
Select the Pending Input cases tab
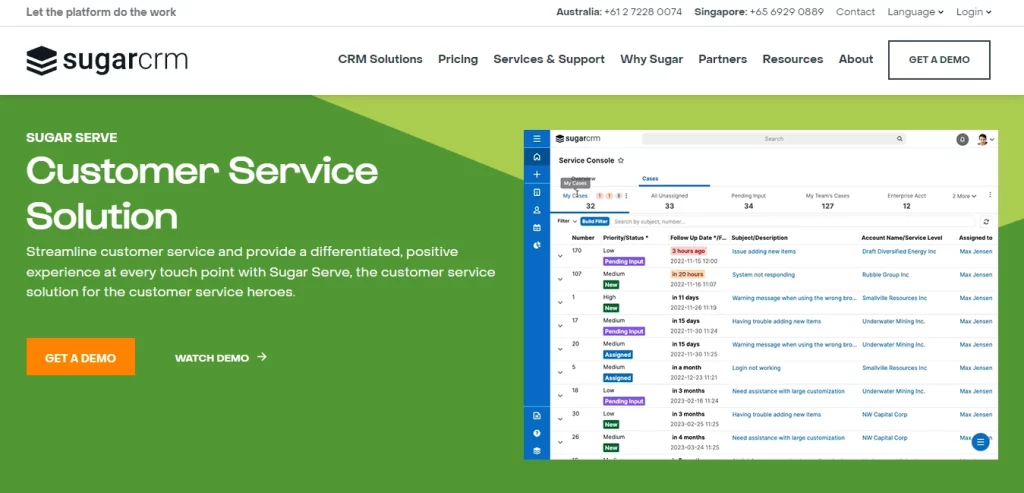pyautogui.click(x=748, y=200)
